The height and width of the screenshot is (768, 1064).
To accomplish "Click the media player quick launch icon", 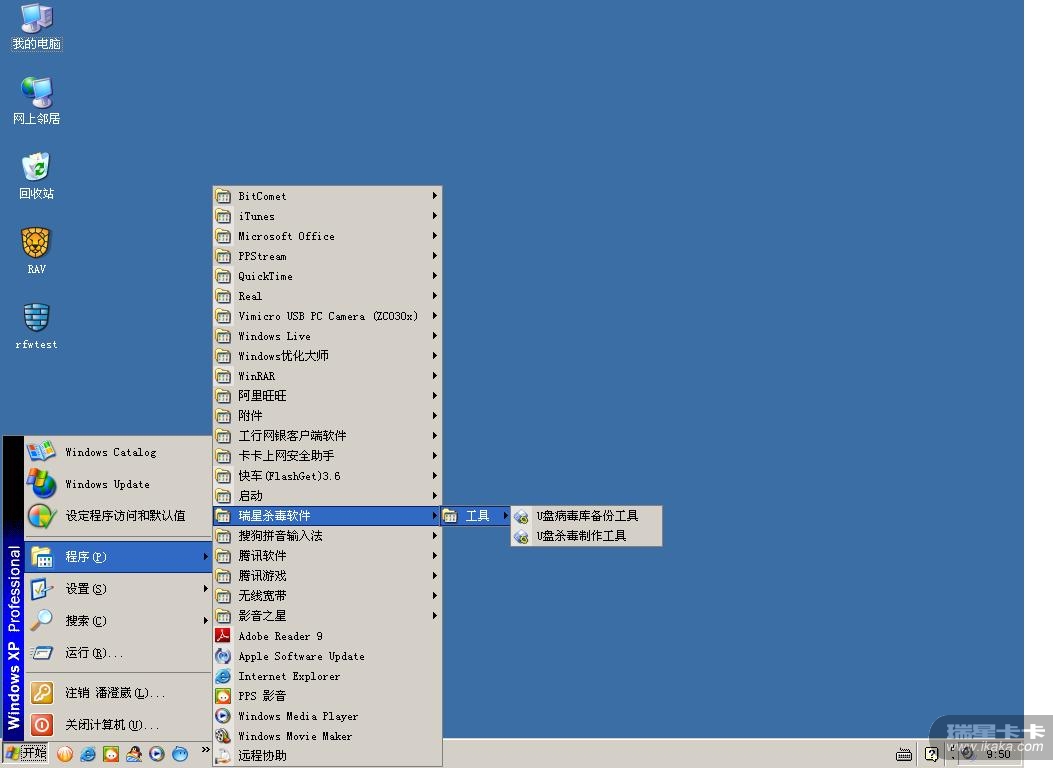I will point(157,754).
